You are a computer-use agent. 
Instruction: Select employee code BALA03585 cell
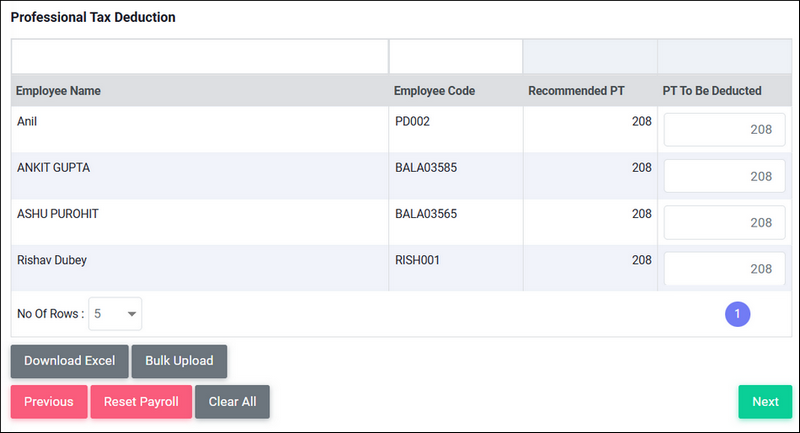pyautogui.click(x=426, y=168)
